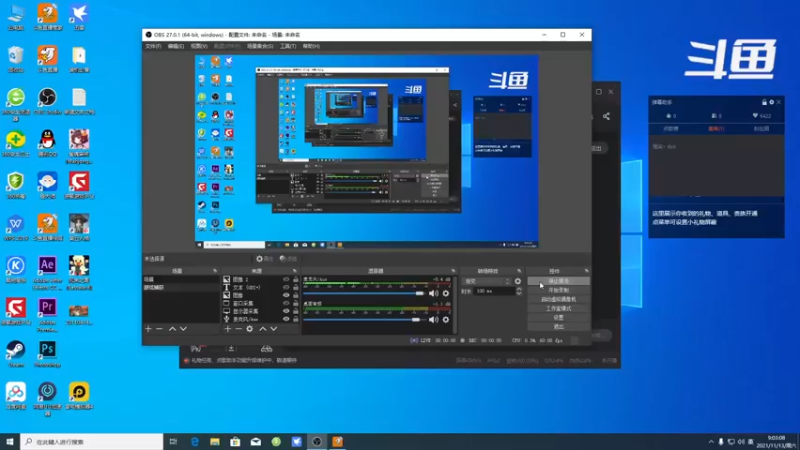Move selected source up with arrow
The height and width of the screenshot is (450, 800).
[x=263, y=329]
